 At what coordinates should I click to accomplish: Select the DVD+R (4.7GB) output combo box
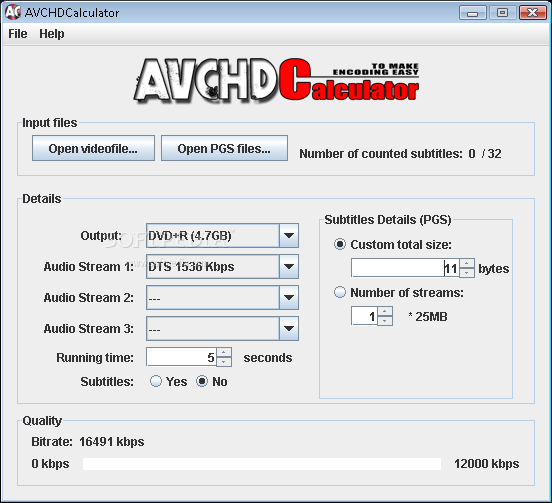click(222, 235)
